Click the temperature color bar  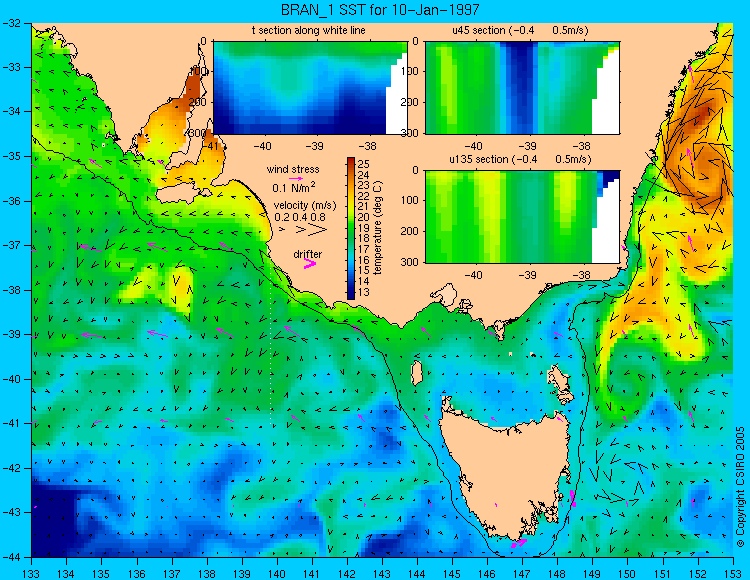click(351, 229)
